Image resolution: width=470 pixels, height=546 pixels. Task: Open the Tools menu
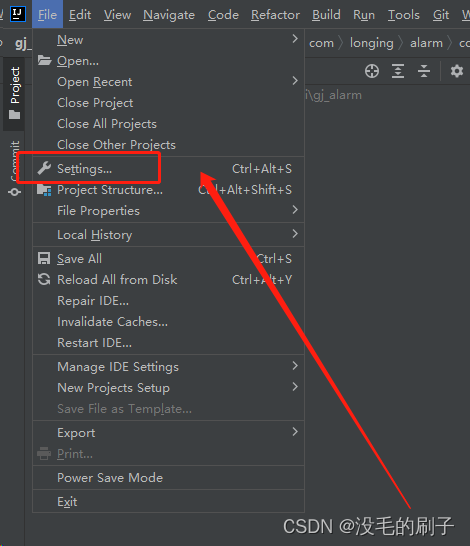click(x=404, y=15)
